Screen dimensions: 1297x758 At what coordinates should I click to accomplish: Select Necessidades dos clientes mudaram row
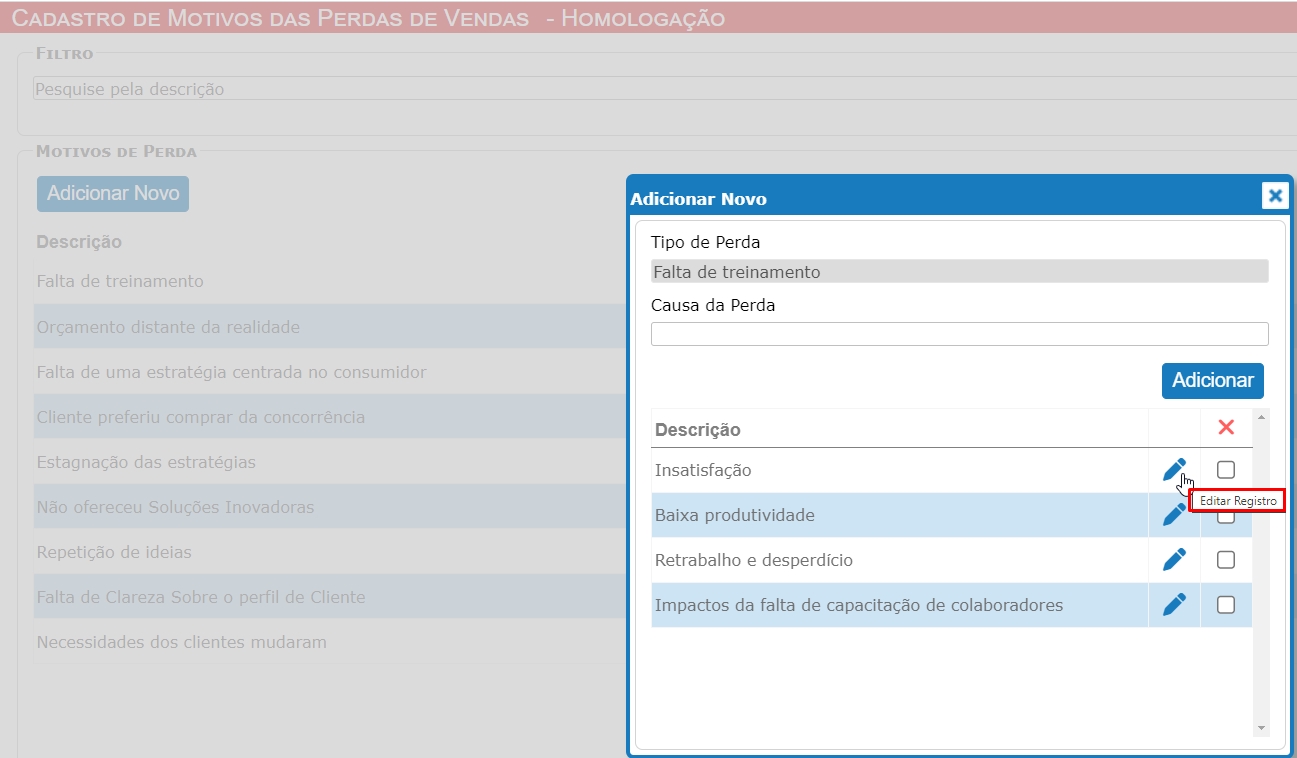point(330,642)
